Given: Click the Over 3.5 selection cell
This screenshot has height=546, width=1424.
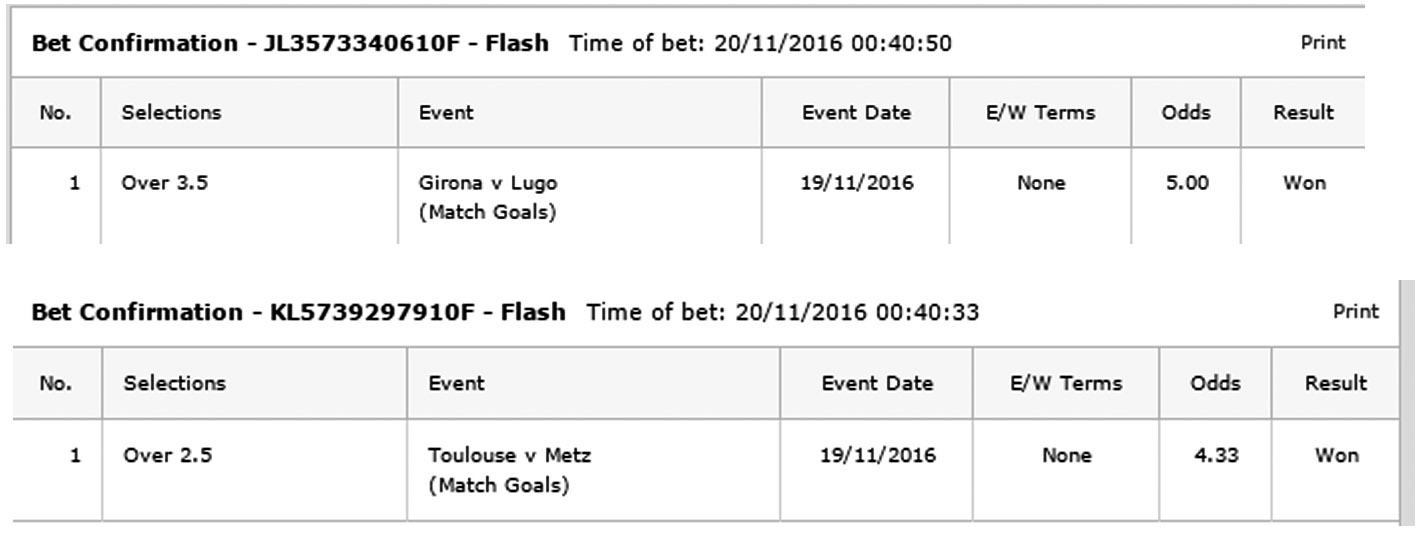Looking at the screenshot, I should [x=165, y=184].
